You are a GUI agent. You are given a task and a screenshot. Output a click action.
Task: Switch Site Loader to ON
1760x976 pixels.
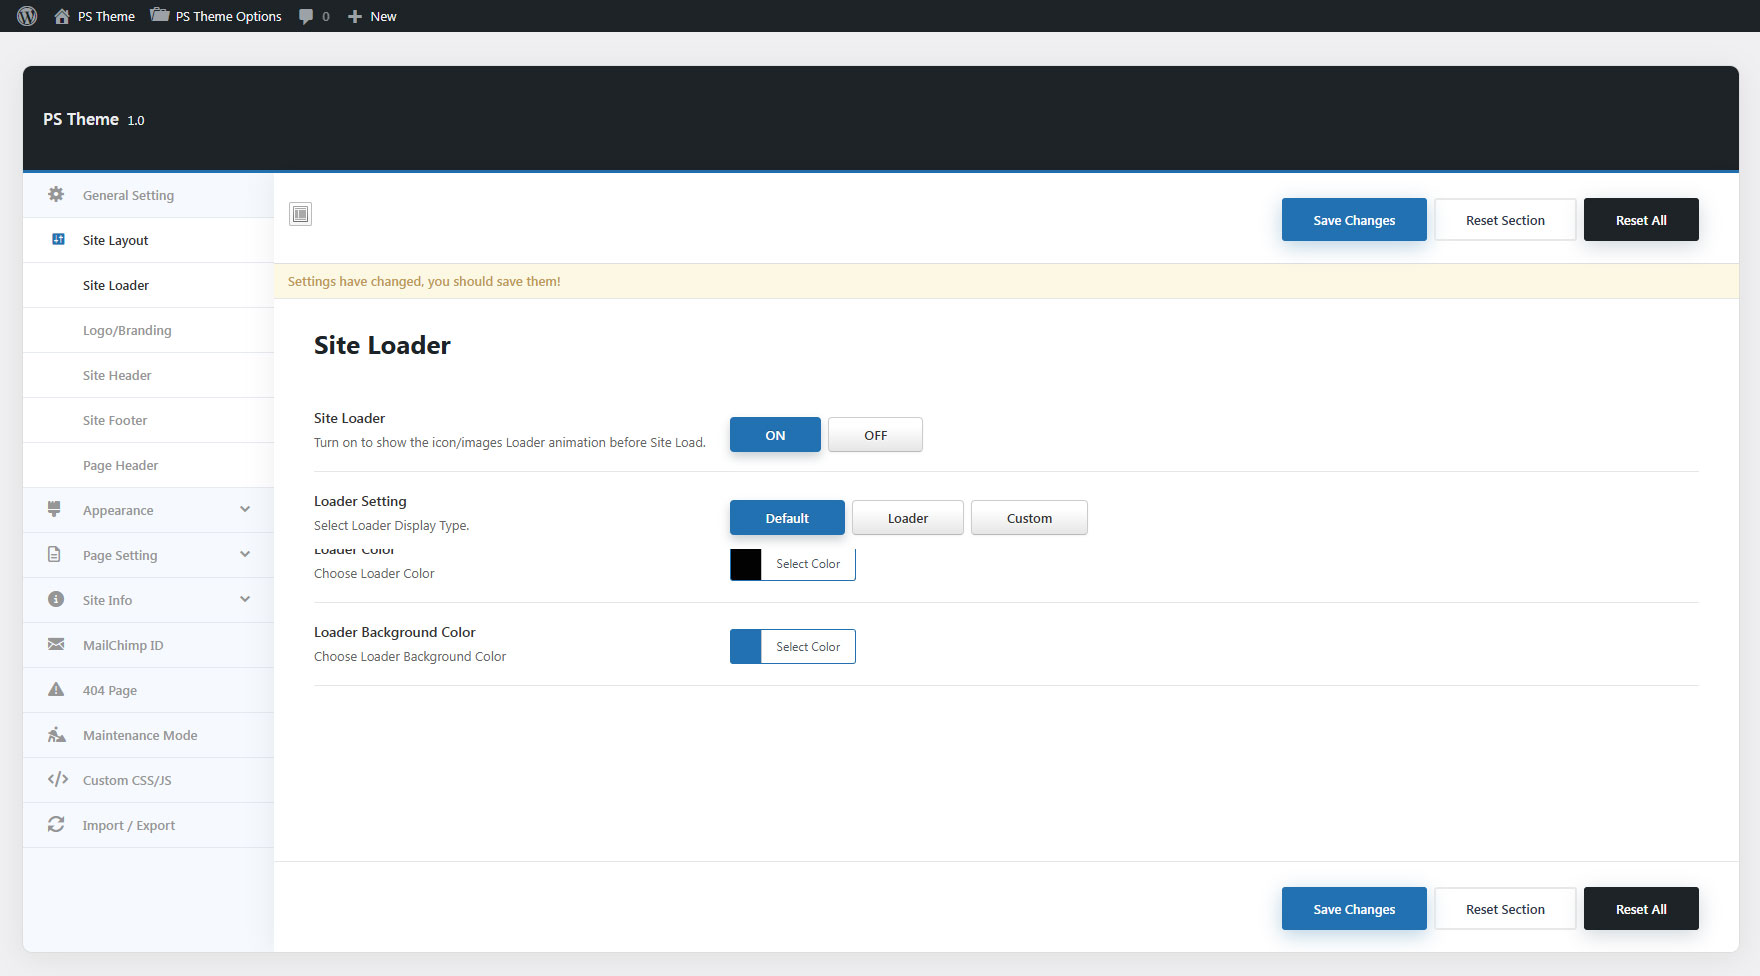(775, 435)
